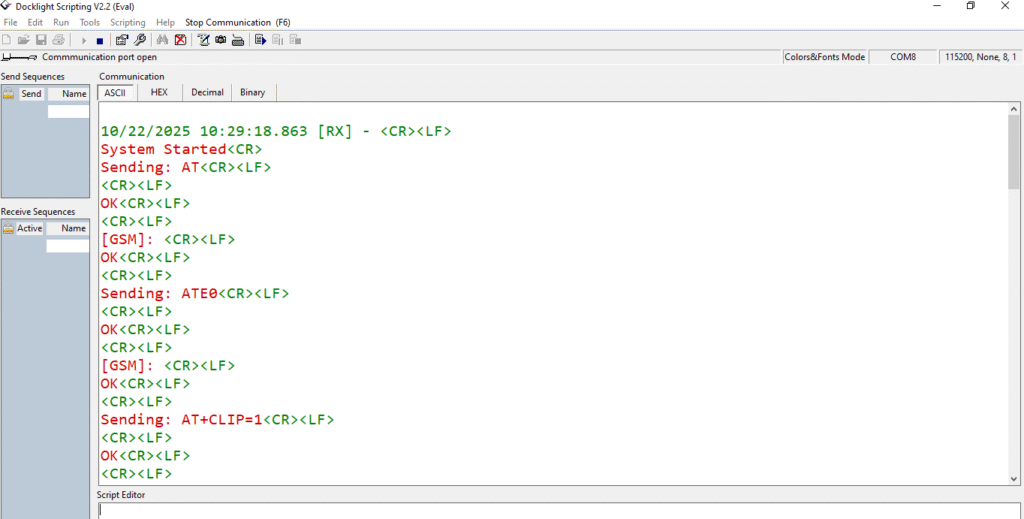Clear communication window with red X icon
The height and width of the screenshot is (519, 1024).
coord(180,40)
